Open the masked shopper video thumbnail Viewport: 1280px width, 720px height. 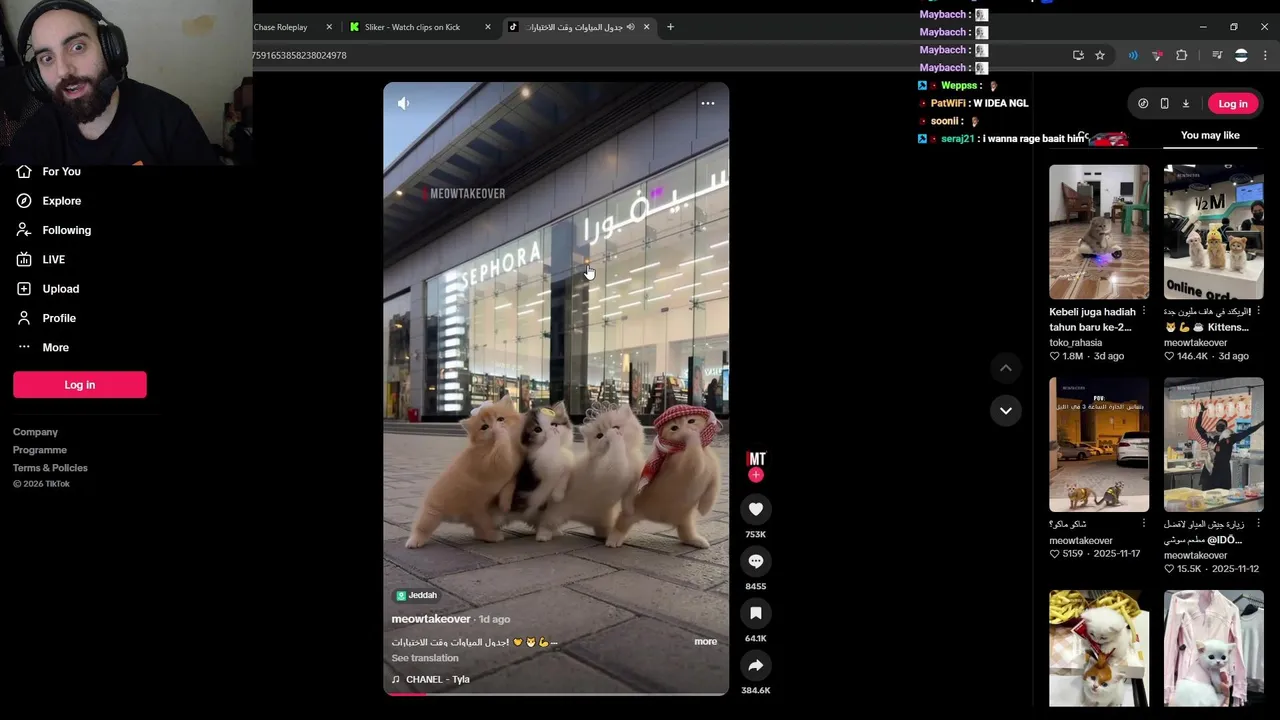coord(1214,444)
